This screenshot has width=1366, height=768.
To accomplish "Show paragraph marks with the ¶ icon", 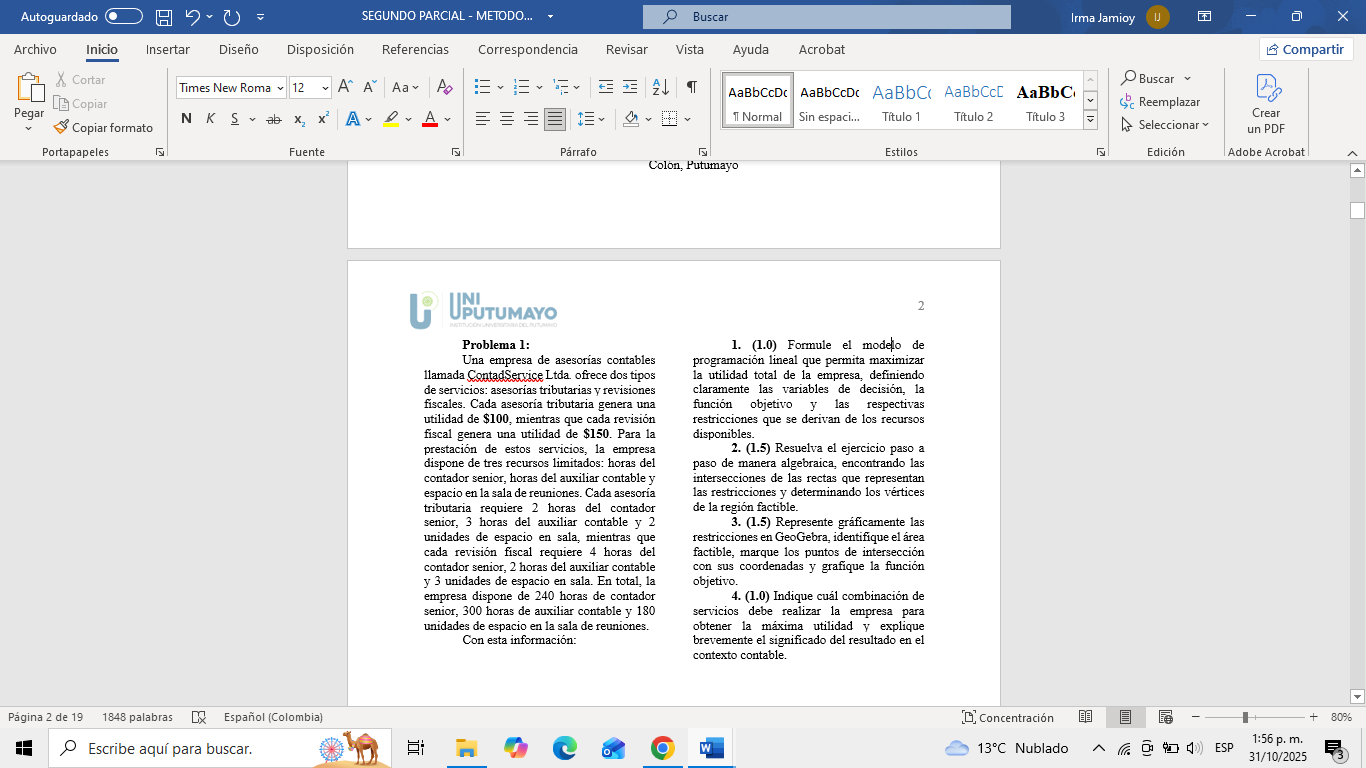I will [690, 88].
